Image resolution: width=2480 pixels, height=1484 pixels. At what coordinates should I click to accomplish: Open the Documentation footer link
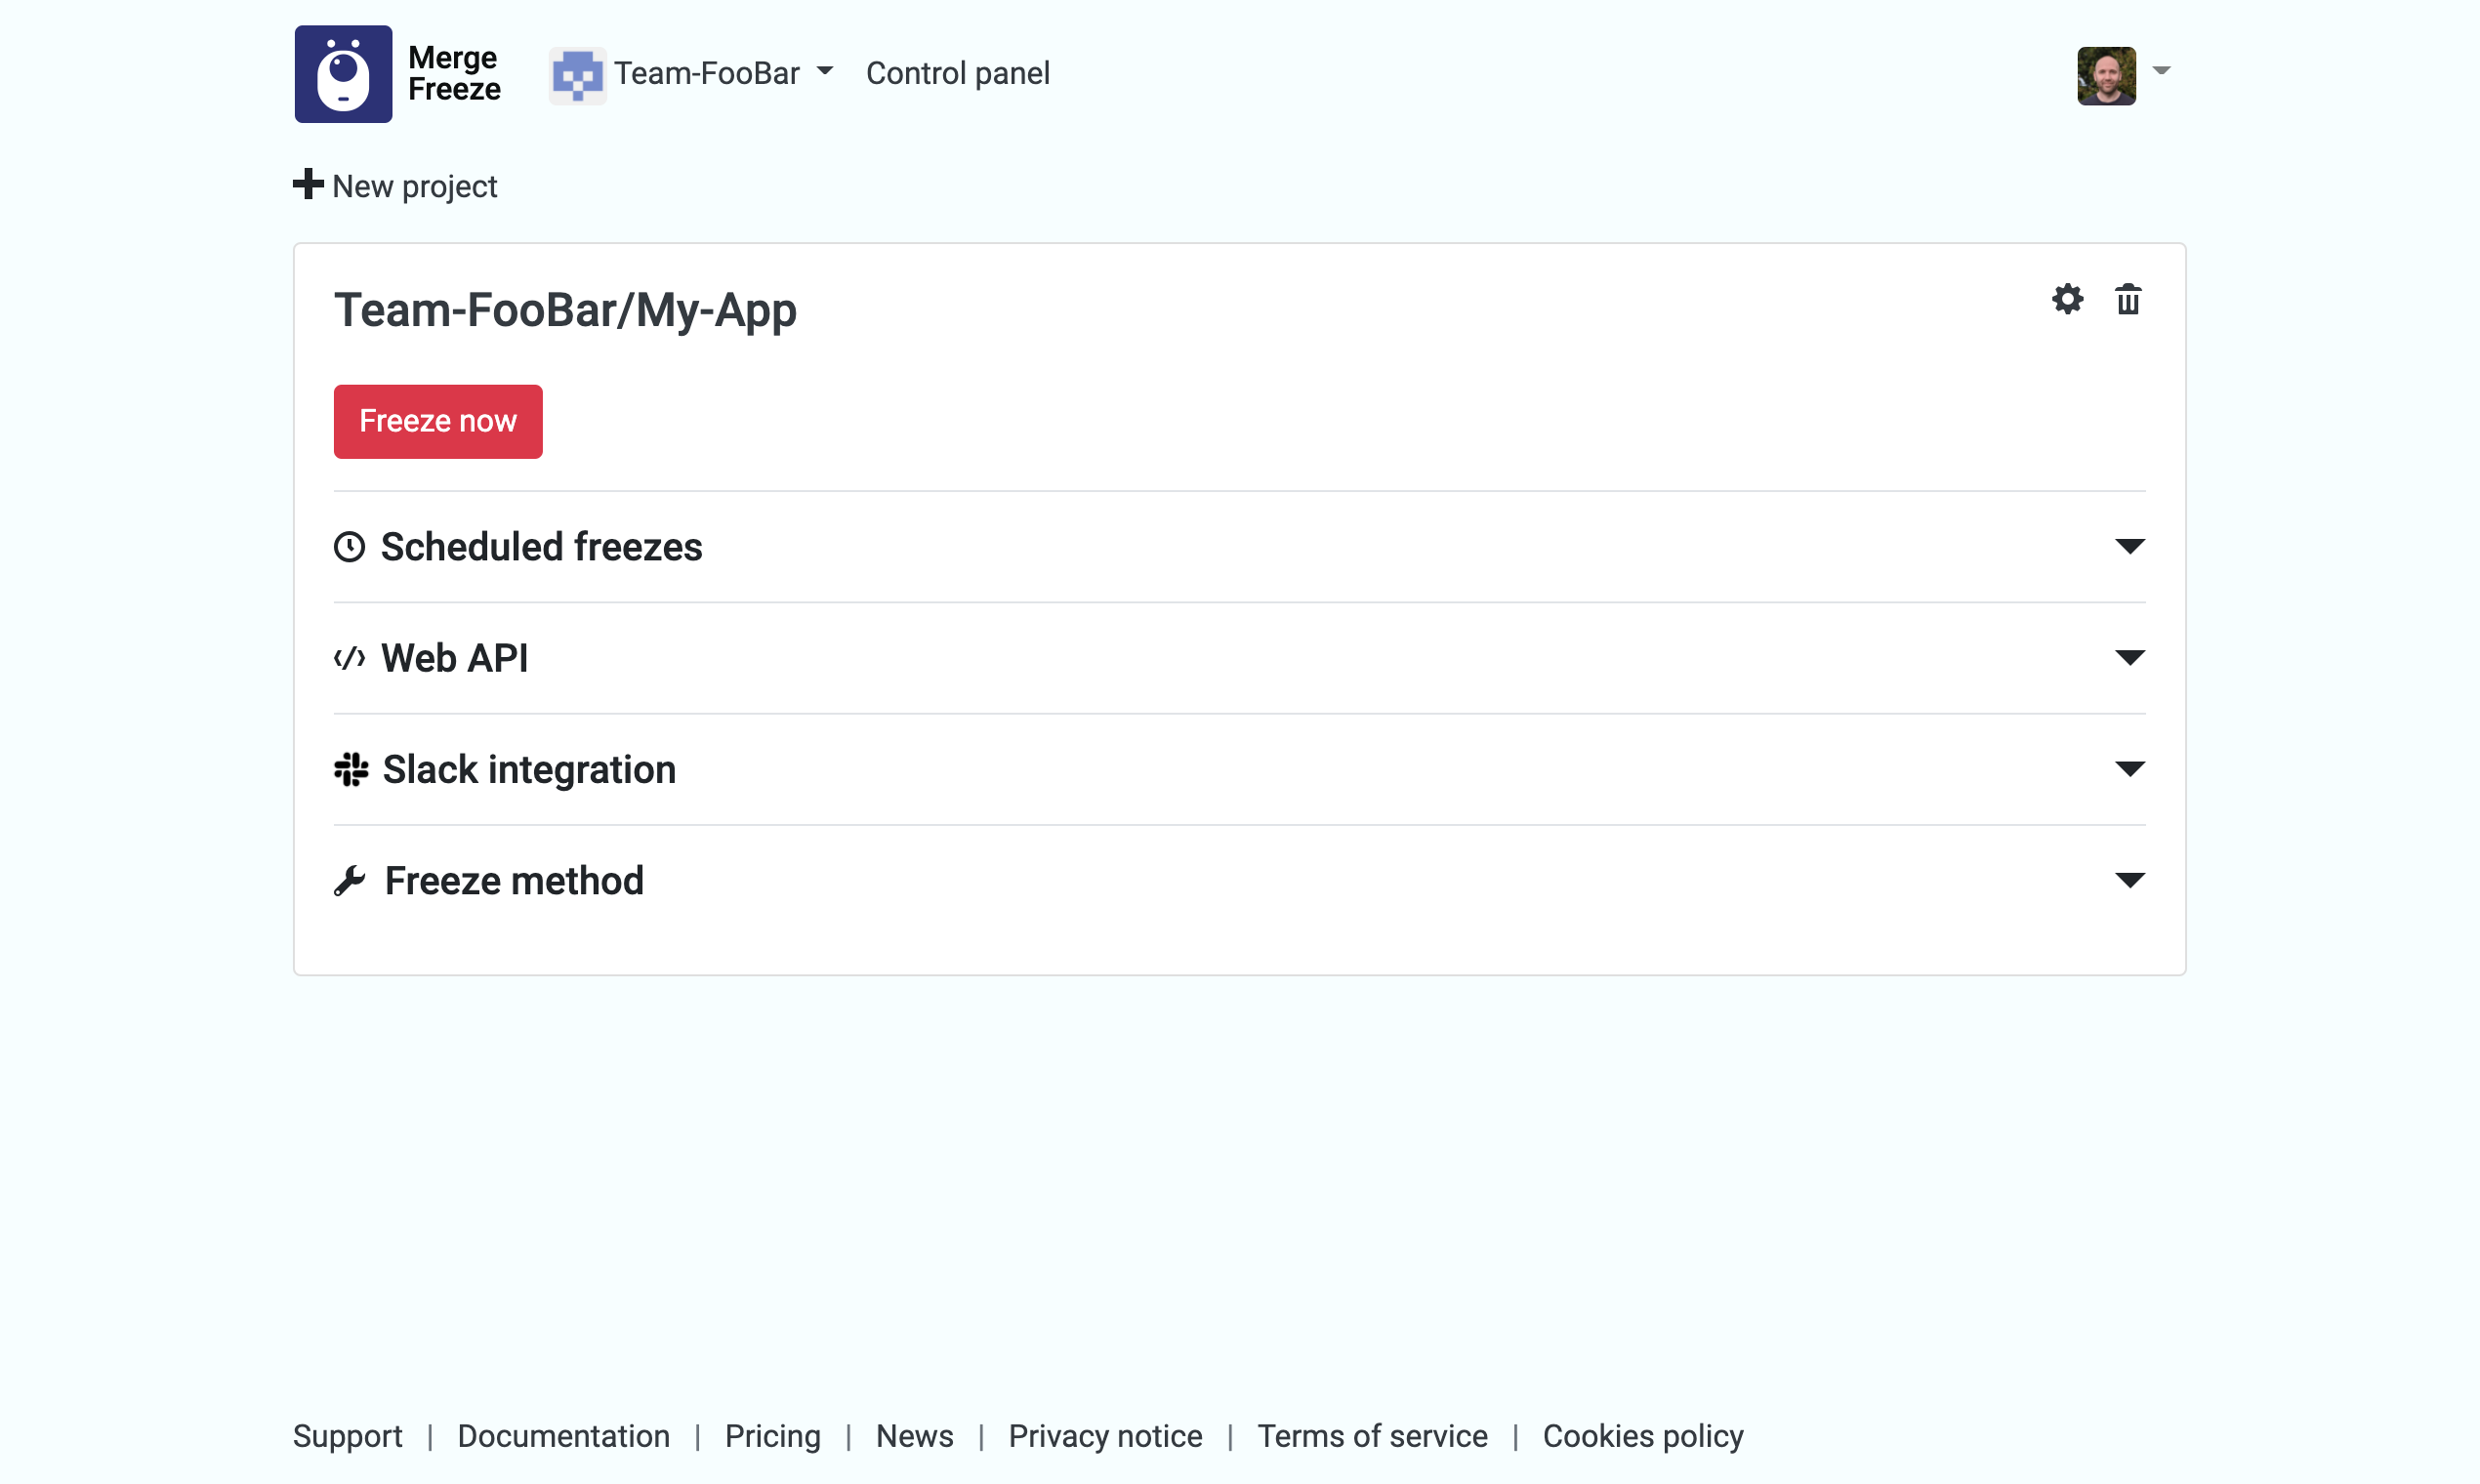(x=563, y=1436)
